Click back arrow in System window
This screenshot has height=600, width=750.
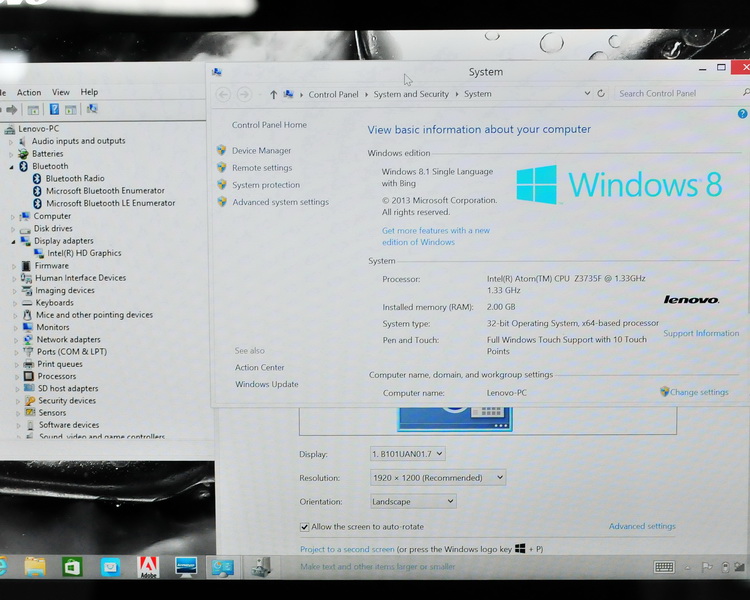(223, 95)
